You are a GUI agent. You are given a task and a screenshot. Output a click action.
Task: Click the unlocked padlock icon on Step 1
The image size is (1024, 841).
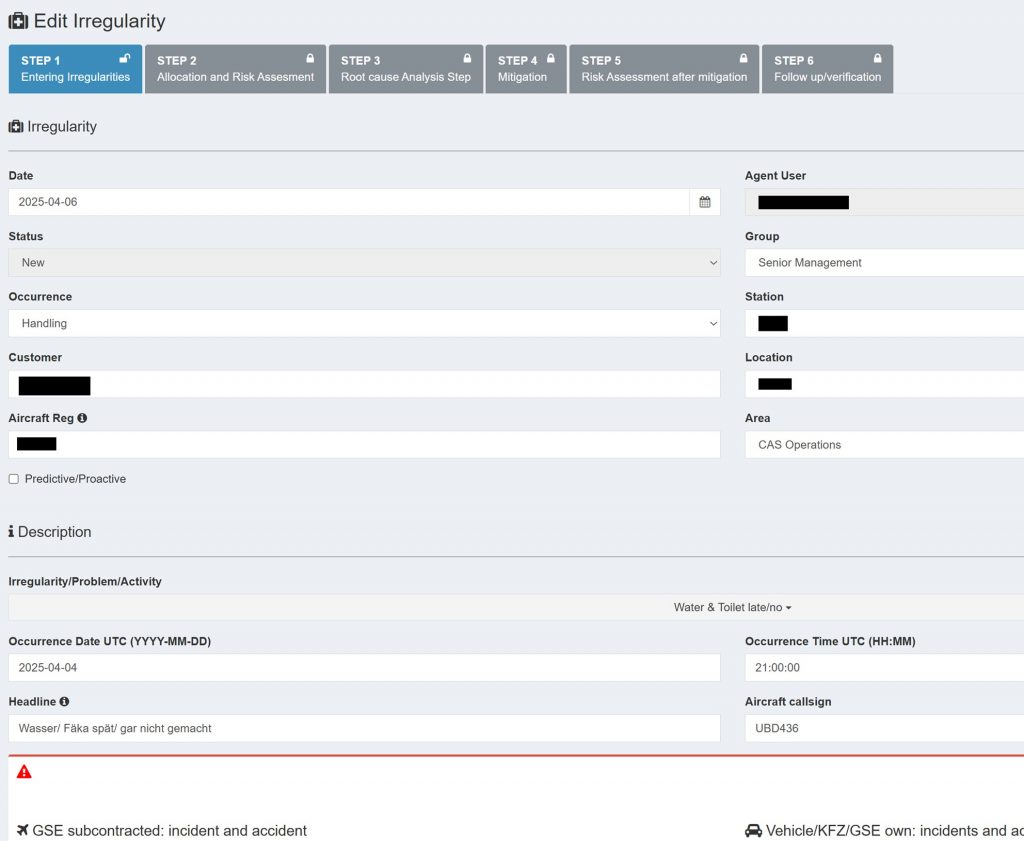tap(124, 59)
